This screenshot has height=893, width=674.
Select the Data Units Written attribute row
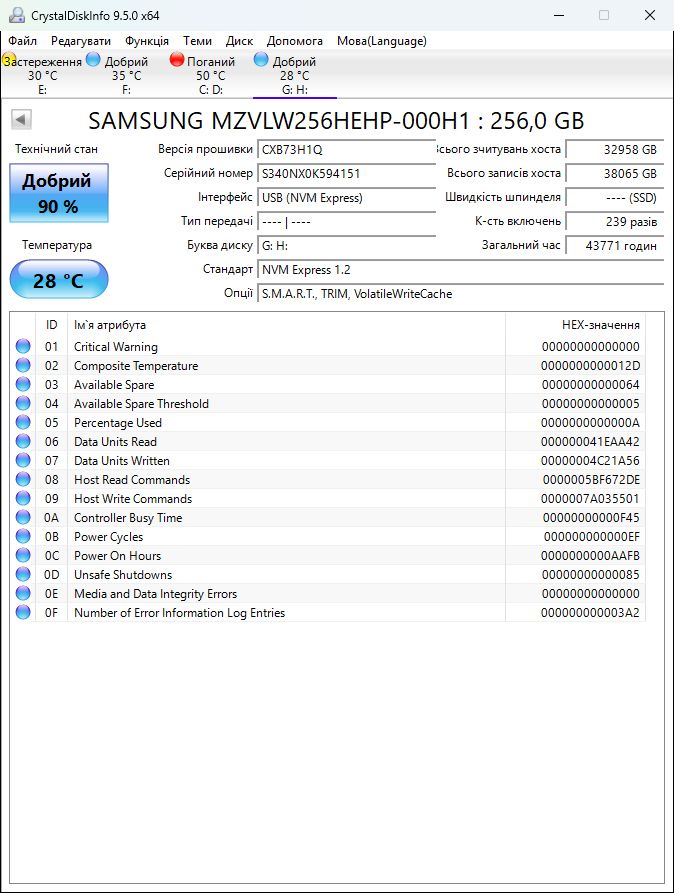(x=328, y=460)
